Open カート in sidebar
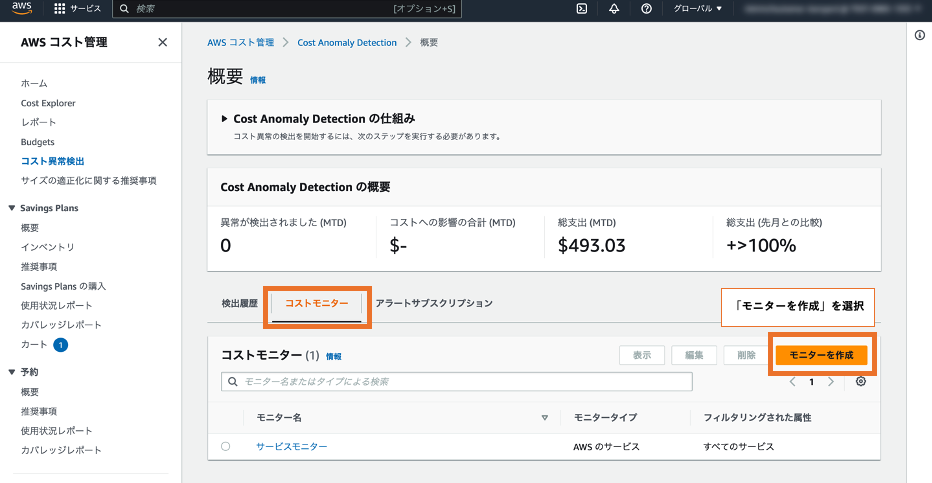The width and height of the screenshot is (932, 483). [x=34, y=345]
